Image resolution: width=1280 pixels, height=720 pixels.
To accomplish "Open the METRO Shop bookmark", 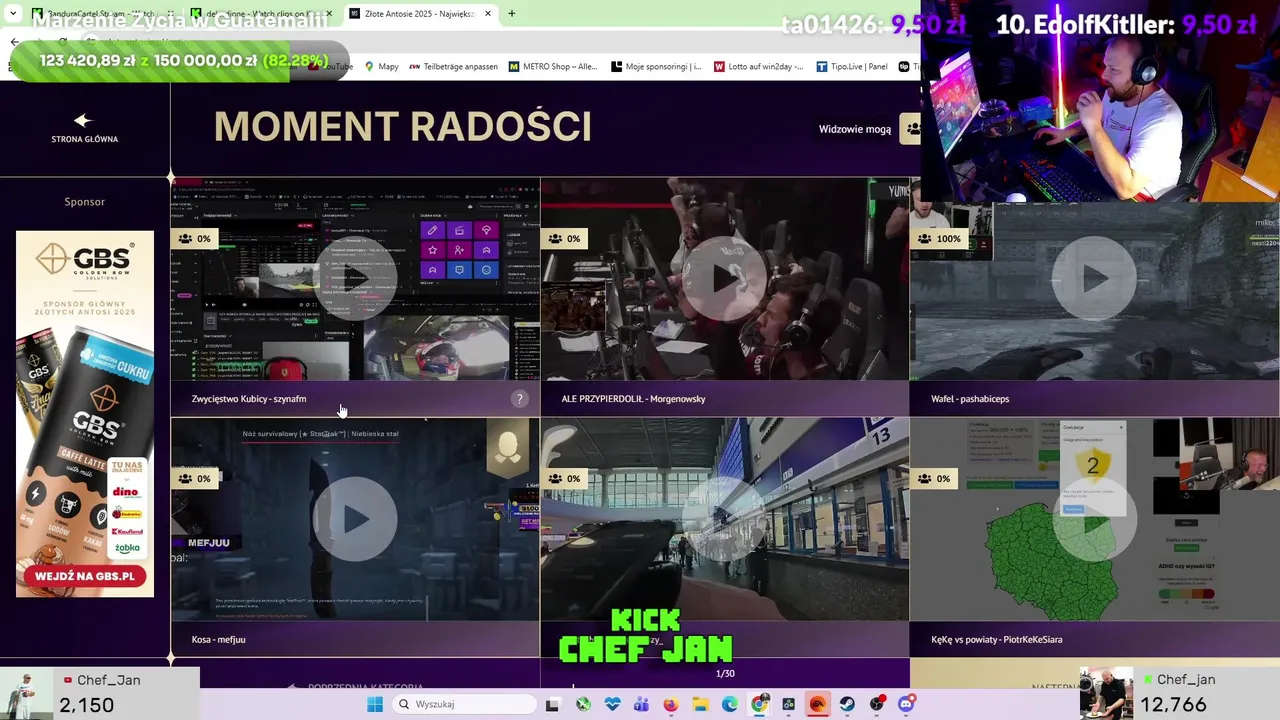I will 553,67.
